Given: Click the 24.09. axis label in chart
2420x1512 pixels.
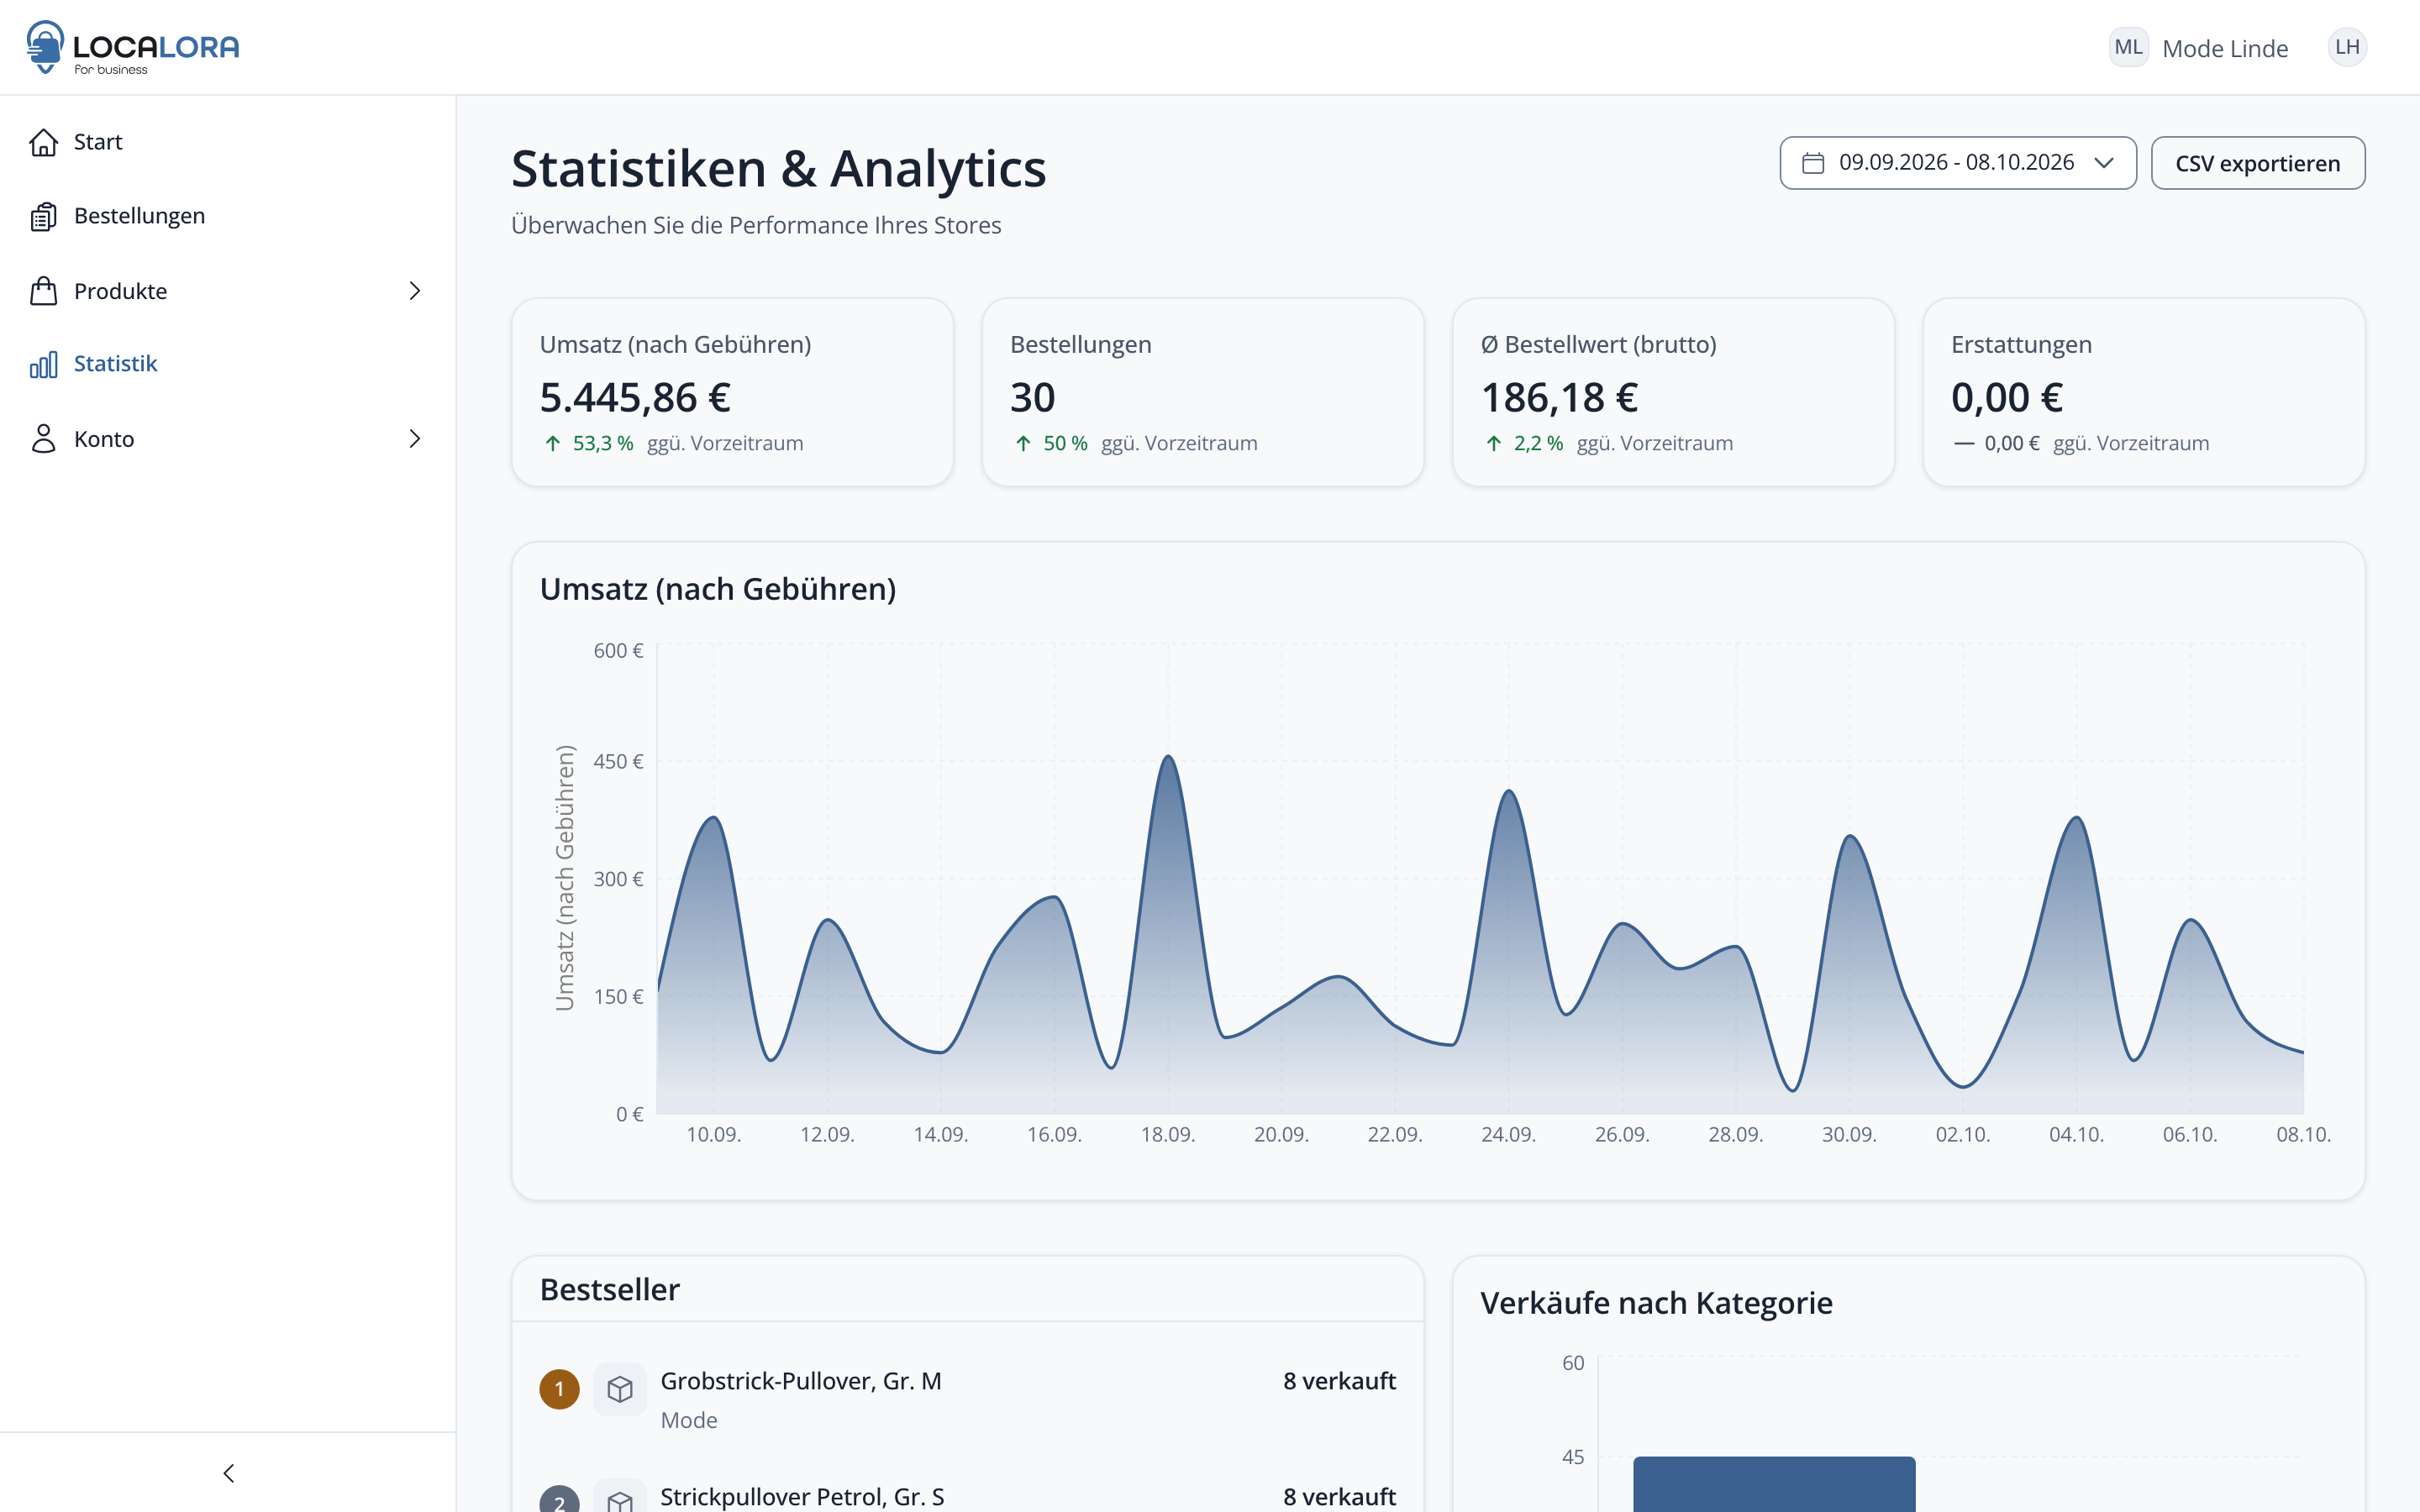Looking at the screenshot, I should pyautogui.click(x=1508, y=1135).
